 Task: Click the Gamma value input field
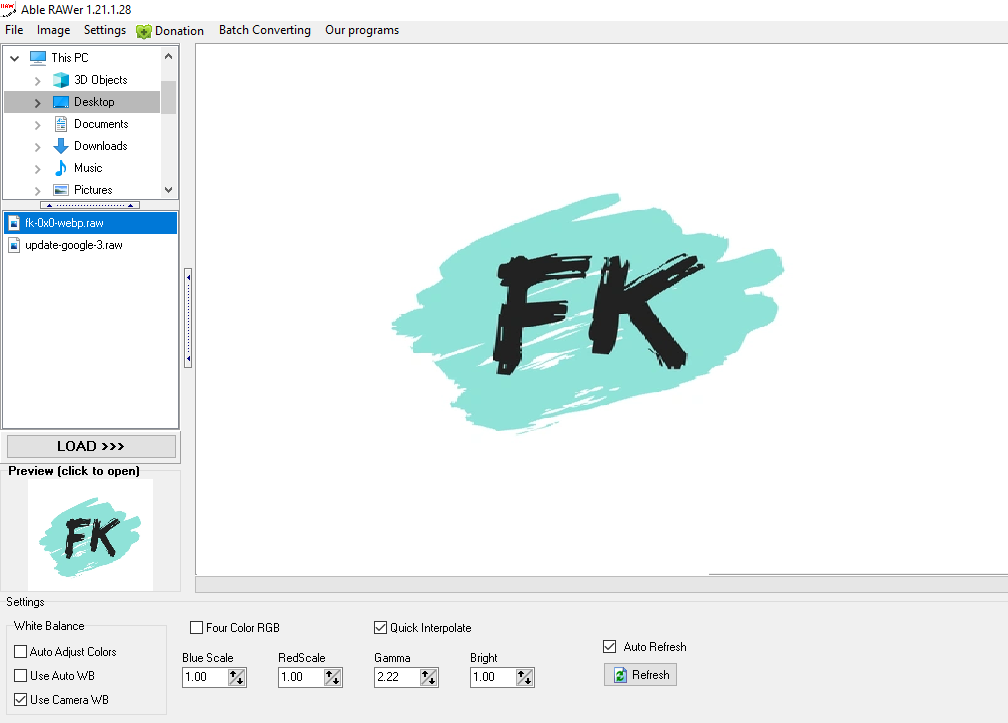397,677
